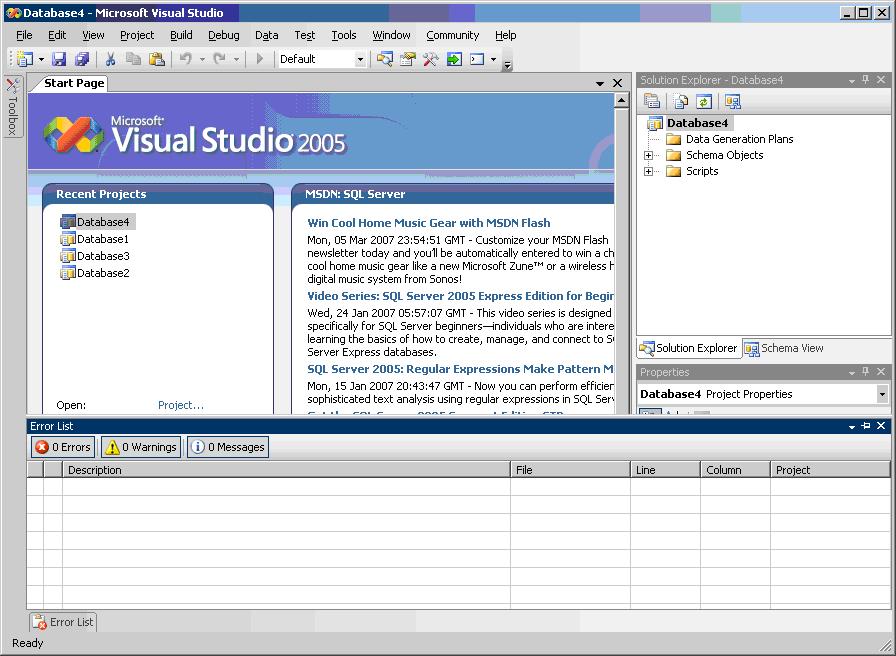Open the Redo history dropdown arrow

pyautogui.click(x=236, y=59)
